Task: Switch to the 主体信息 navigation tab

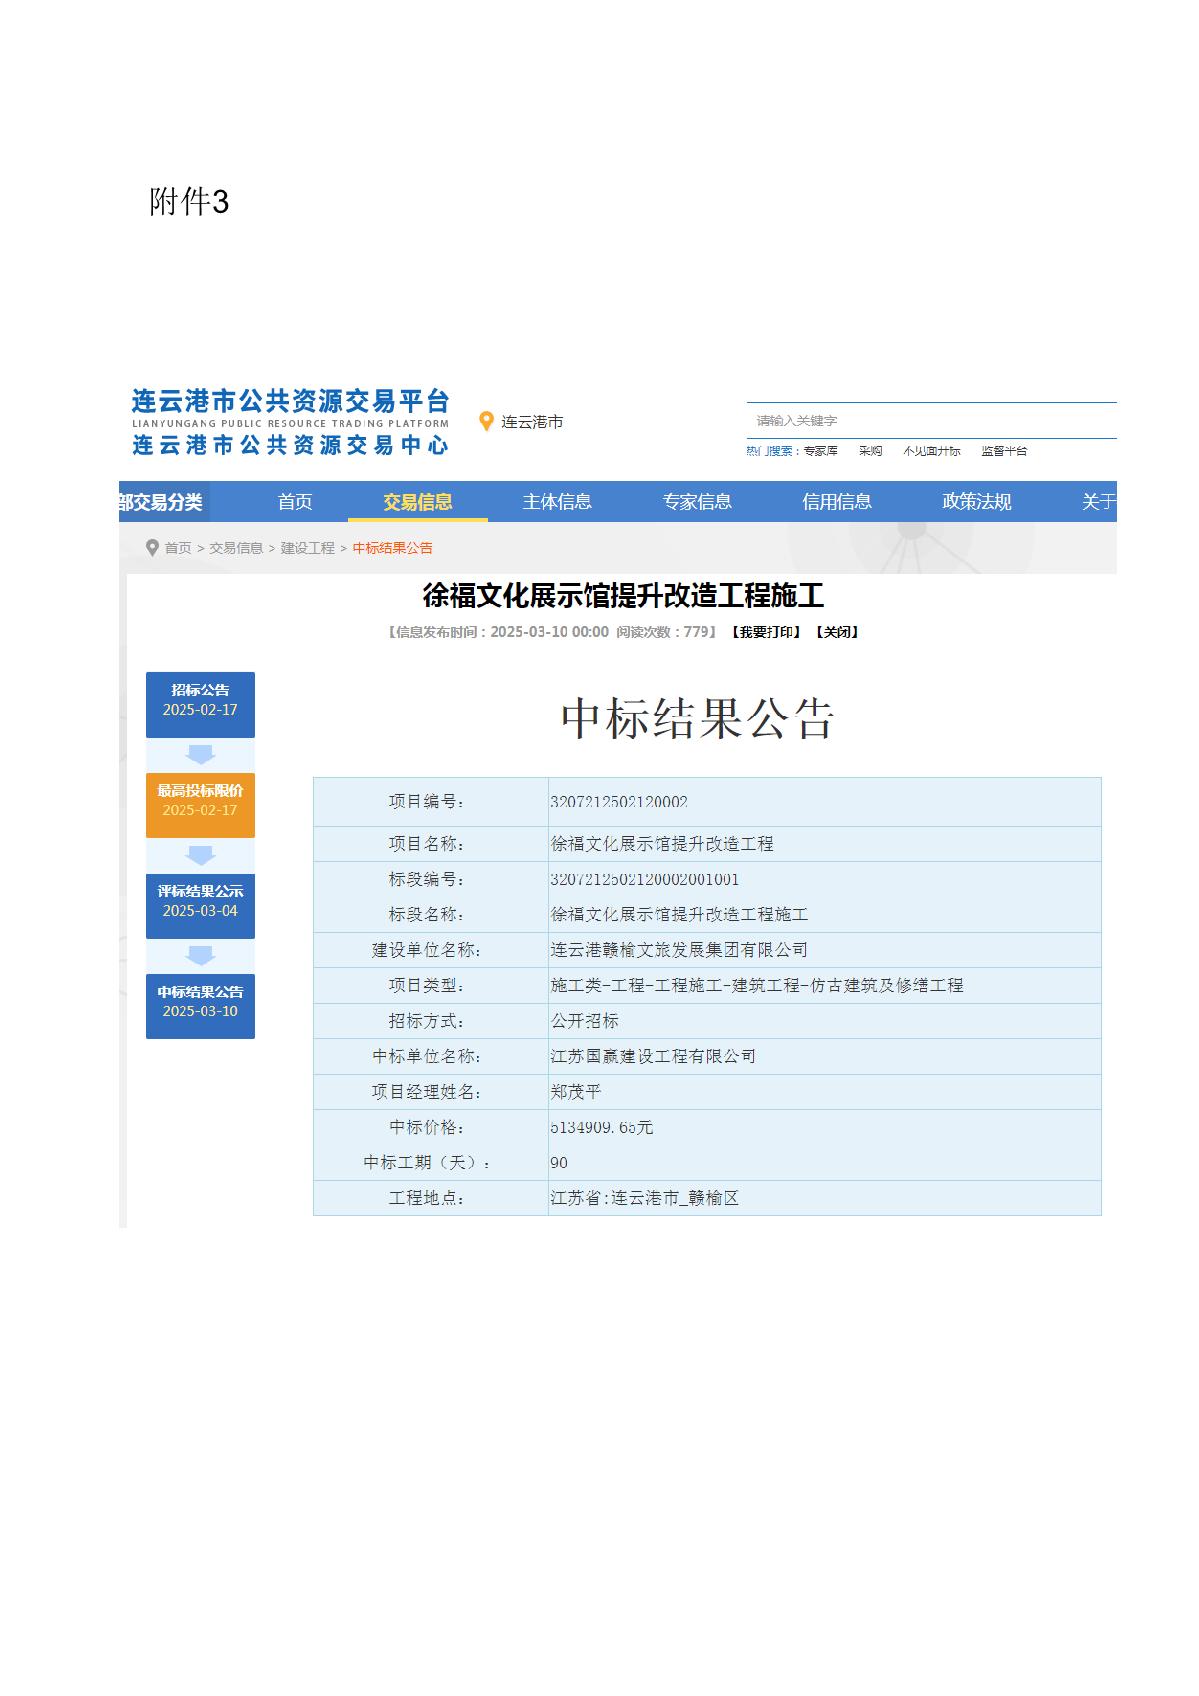Action: [557, 502]
